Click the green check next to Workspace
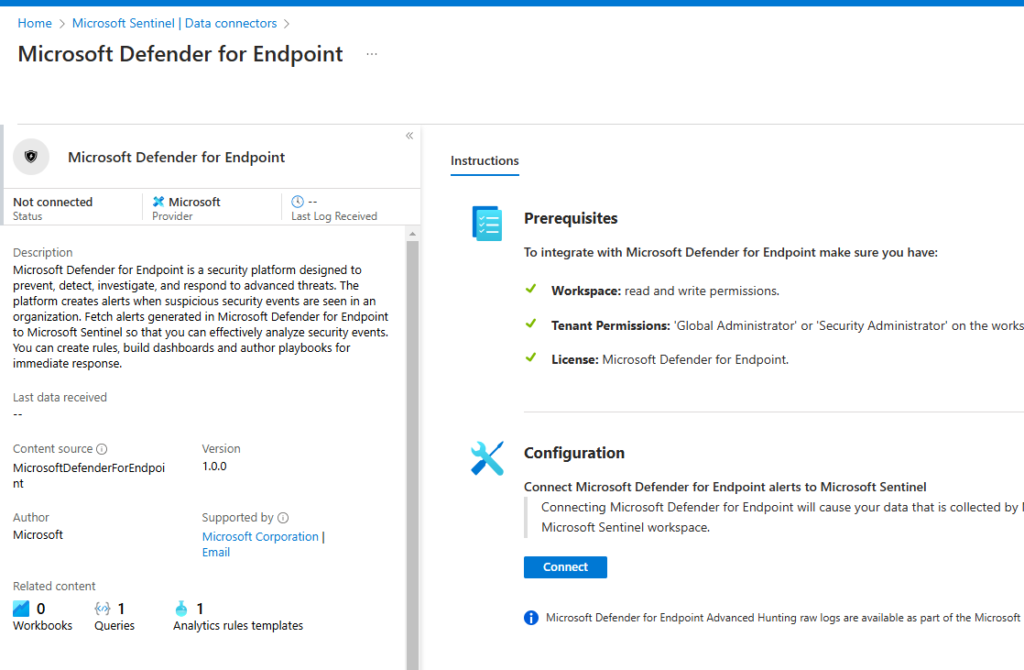 click(x=531, y=289)
